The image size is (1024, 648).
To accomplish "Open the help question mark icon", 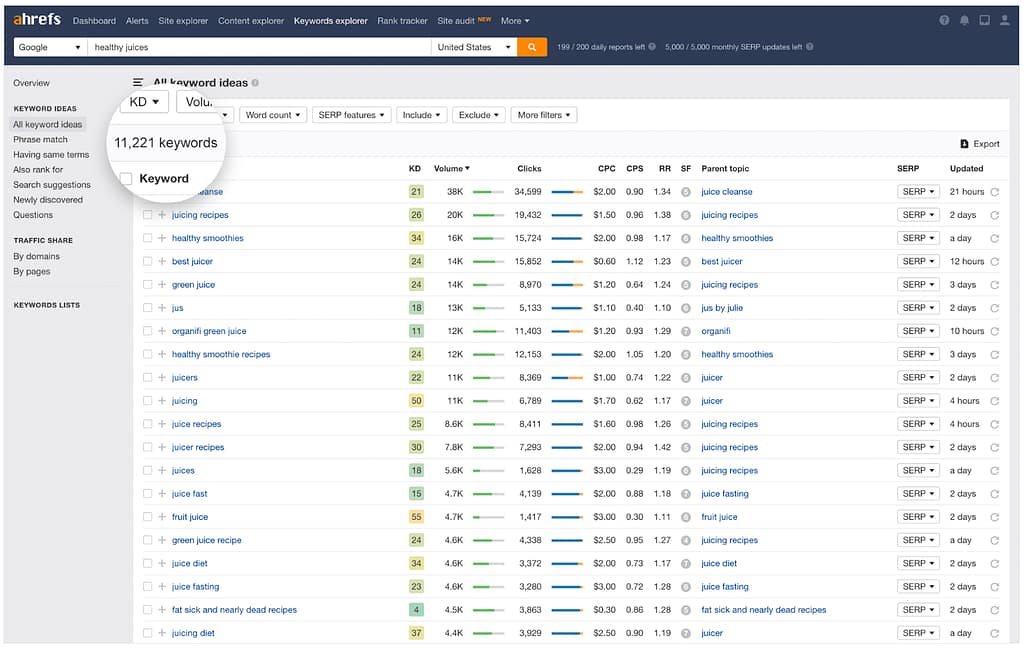I will [945, 21].
